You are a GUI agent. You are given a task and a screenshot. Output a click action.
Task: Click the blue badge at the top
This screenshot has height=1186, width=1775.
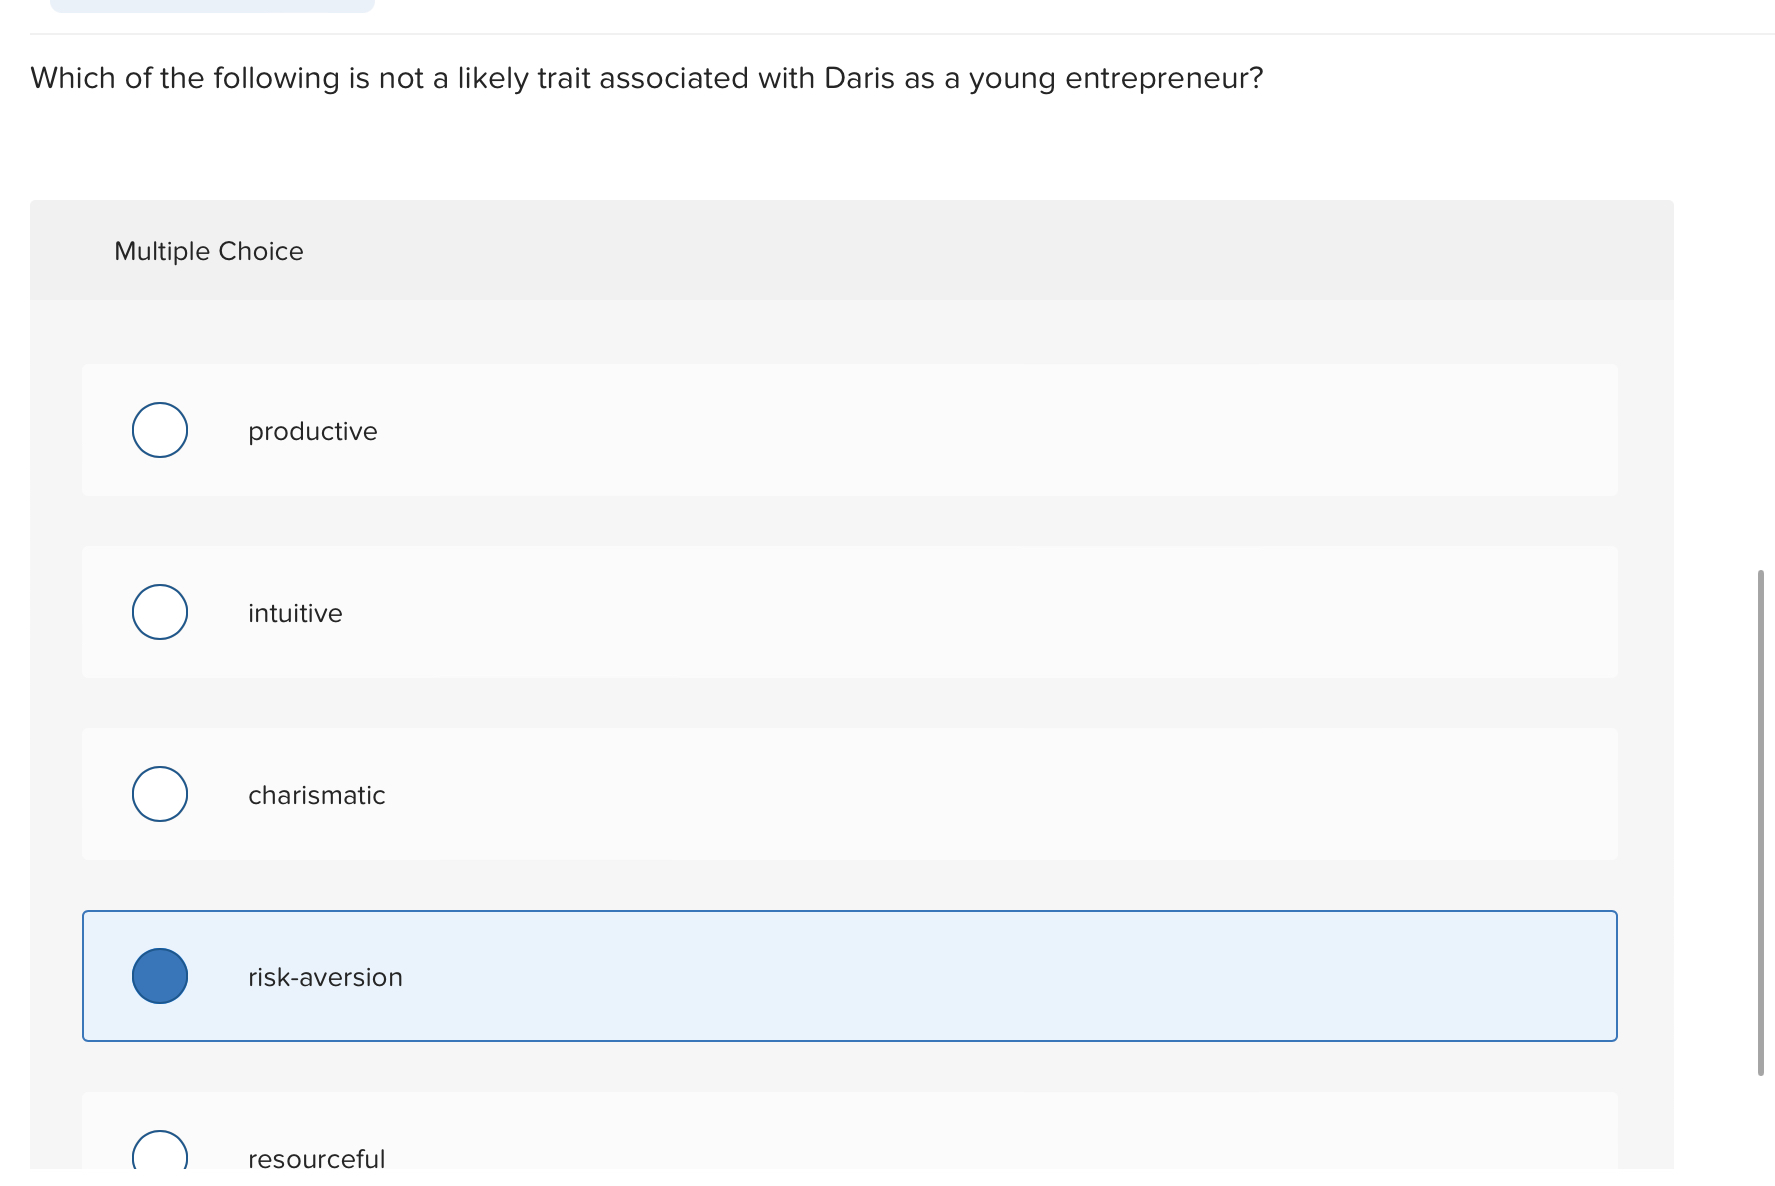(213, 5)
